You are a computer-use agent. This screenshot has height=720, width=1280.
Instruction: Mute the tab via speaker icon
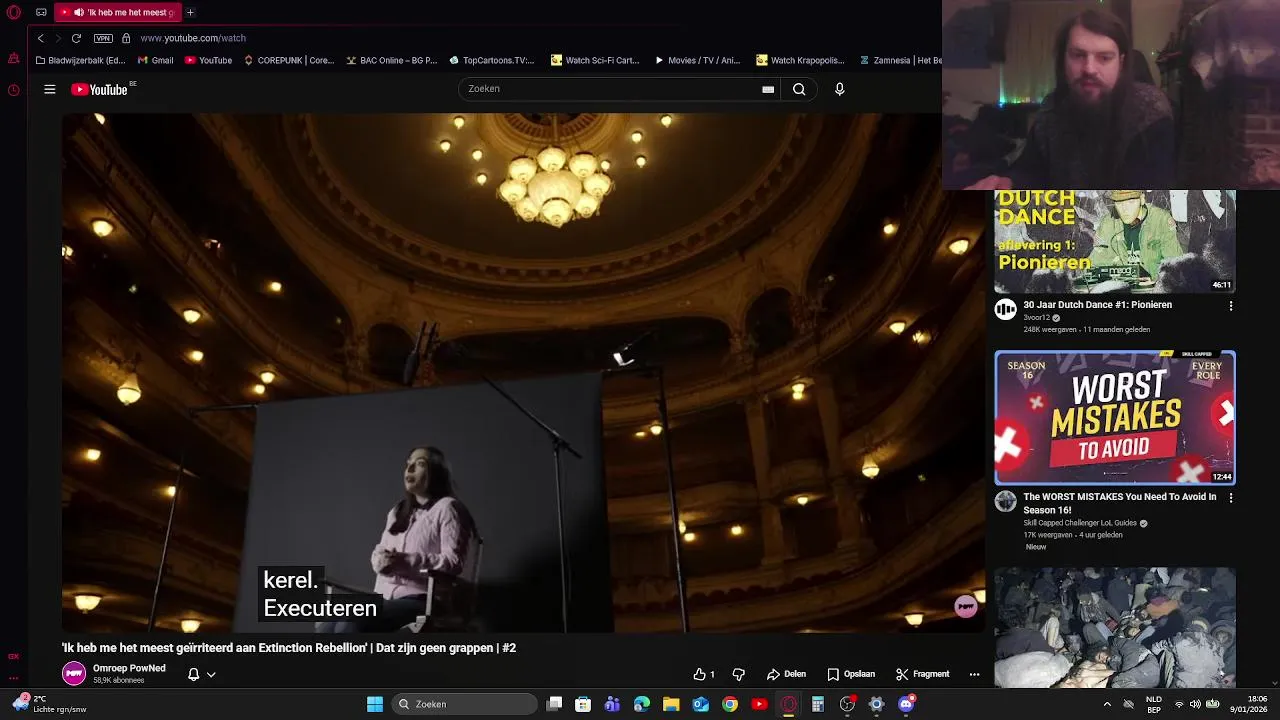click(78, 12)
